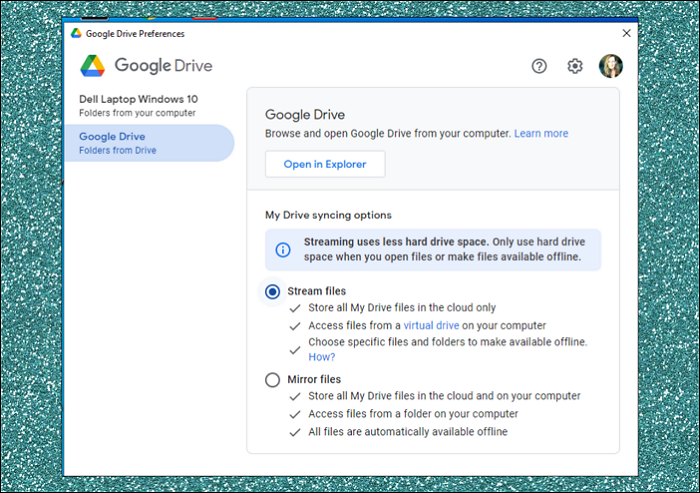Image resolution: width=700 pixels, height=493 pixels.
Task: Follow the Learn more link
Action: click(x=541, y=134)
